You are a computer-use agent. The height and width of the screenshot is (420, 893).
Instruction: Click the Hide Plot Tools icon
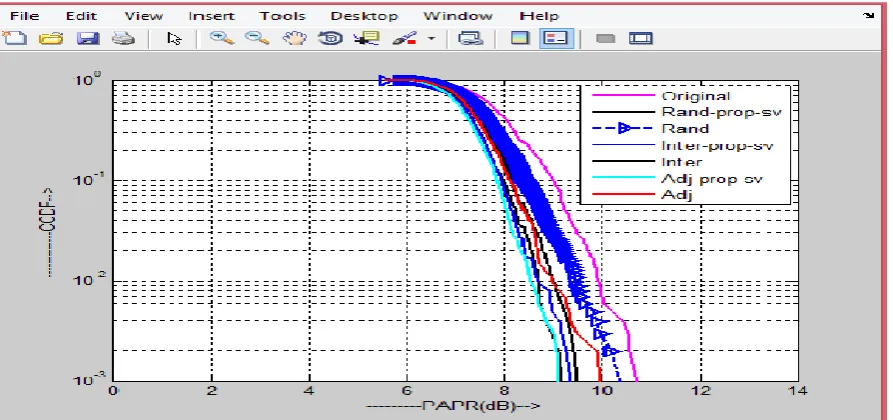[x=605, y=39]
